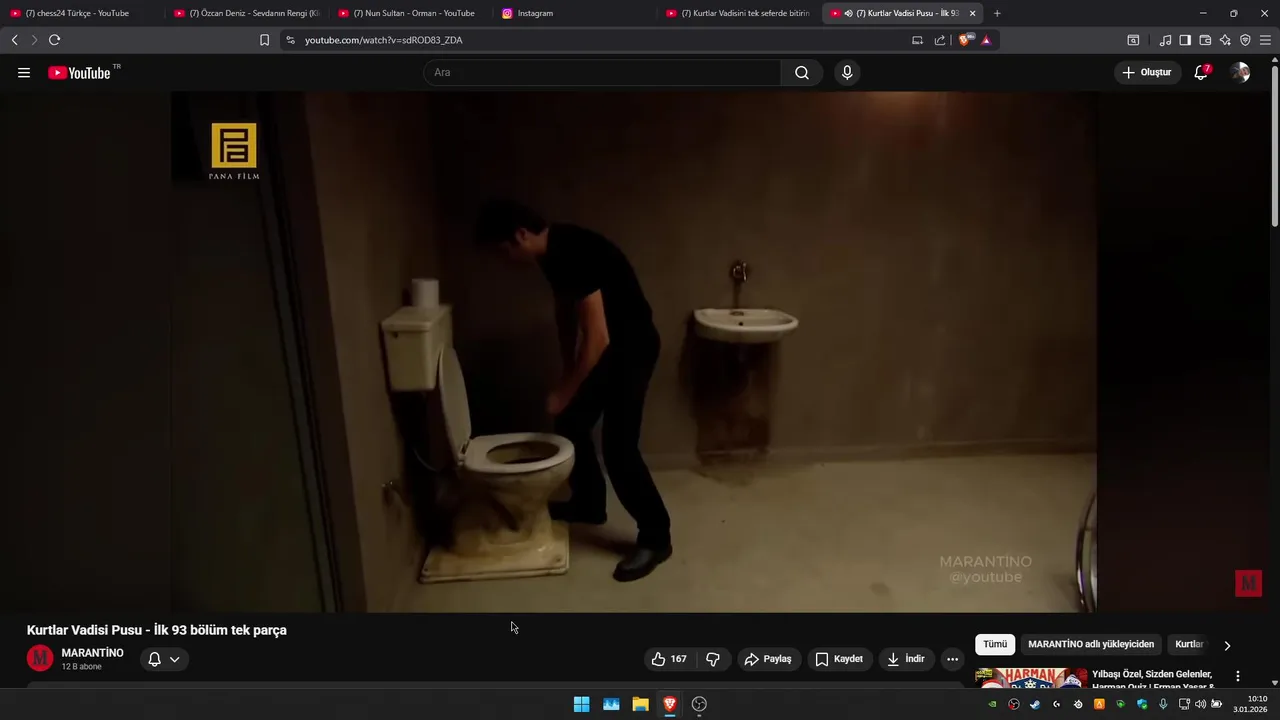Open the account avatar menu

point(1240,73)
